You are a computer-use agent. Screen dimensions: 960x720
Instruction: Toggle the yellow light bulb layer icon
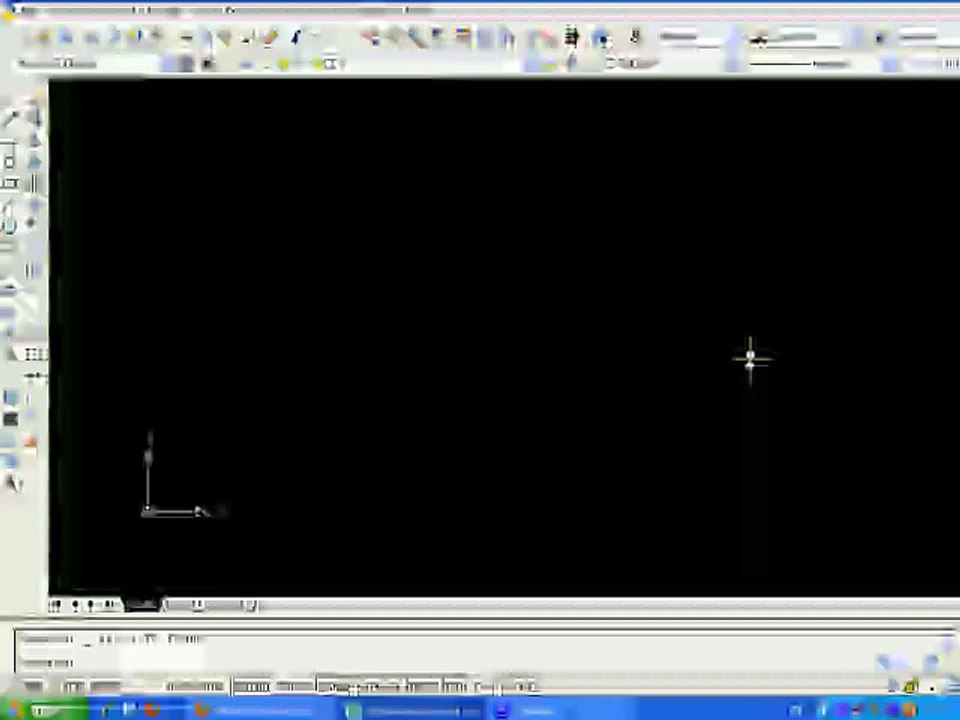pos(283,64)
